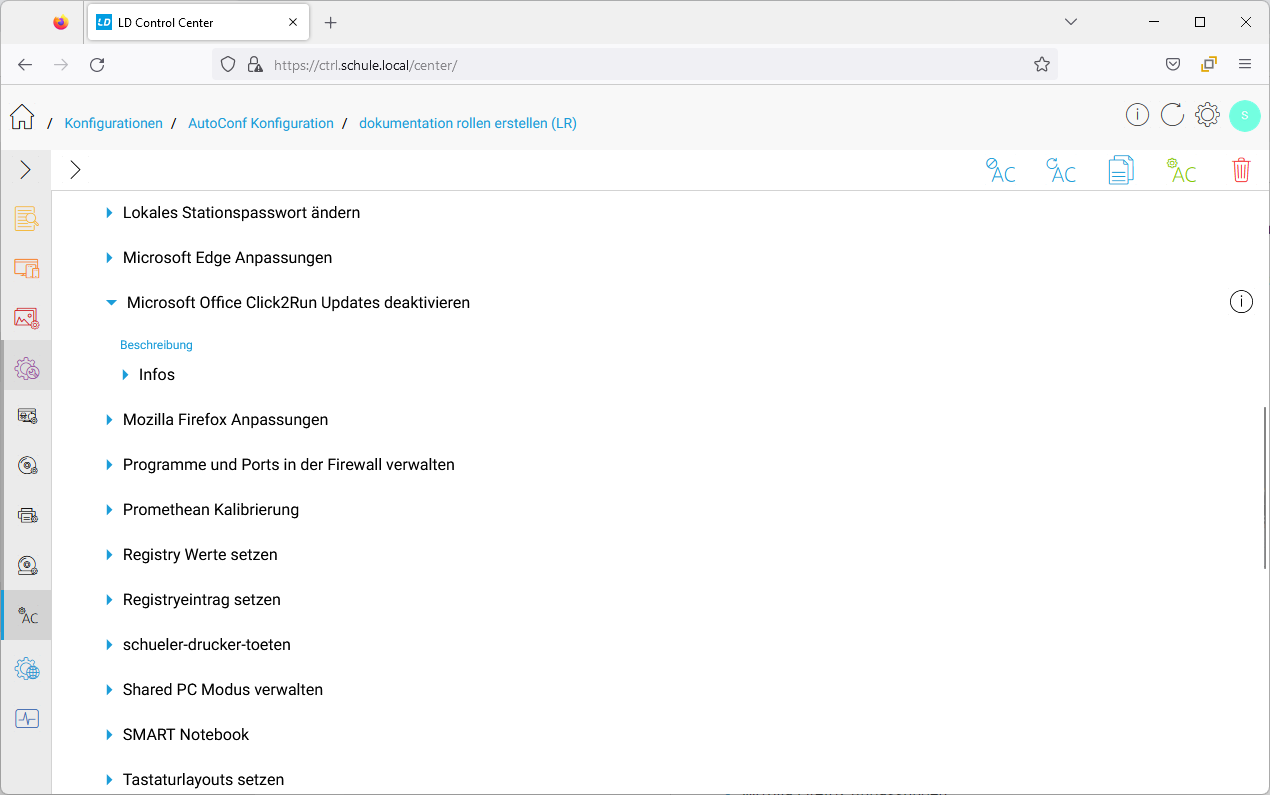Viewport: 1270px width, 795px height.
Task: Open the monitor-with-gear sidebar icon
Action: click(x=27, y=416)
